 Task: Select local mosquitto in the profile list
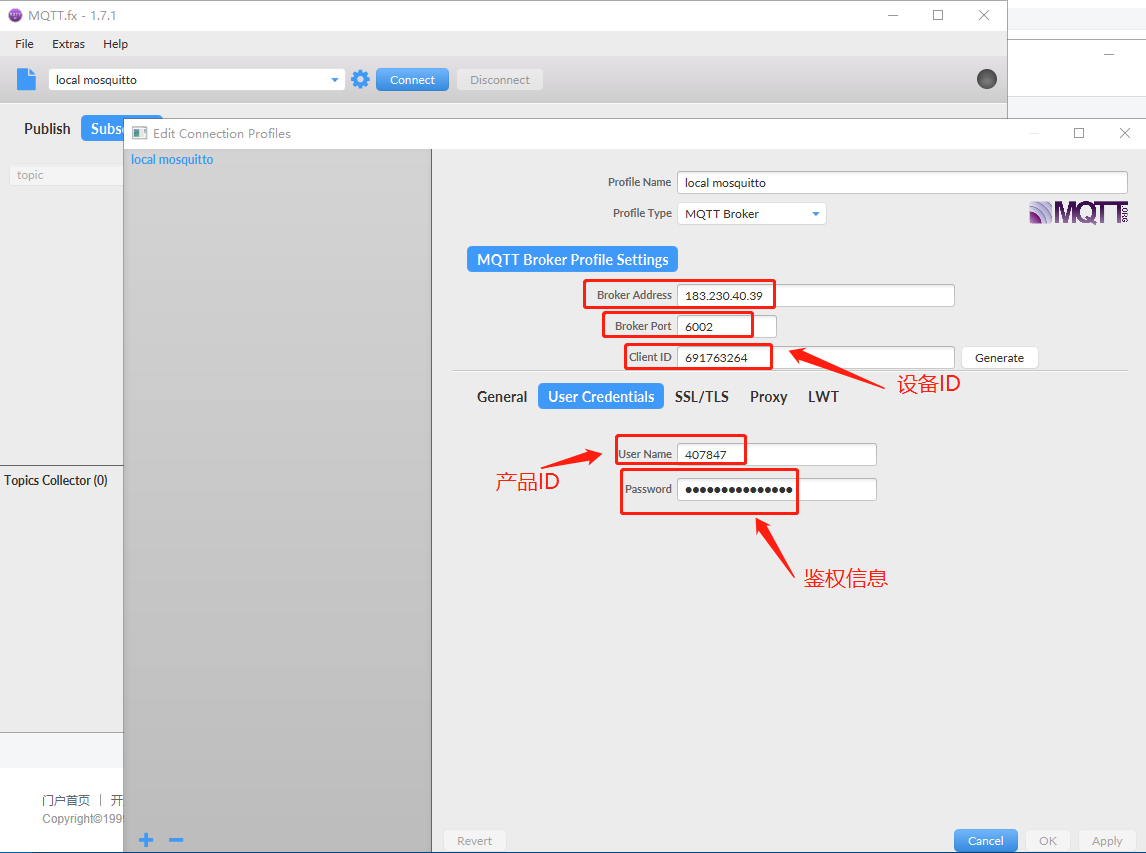tap(172, 160)
